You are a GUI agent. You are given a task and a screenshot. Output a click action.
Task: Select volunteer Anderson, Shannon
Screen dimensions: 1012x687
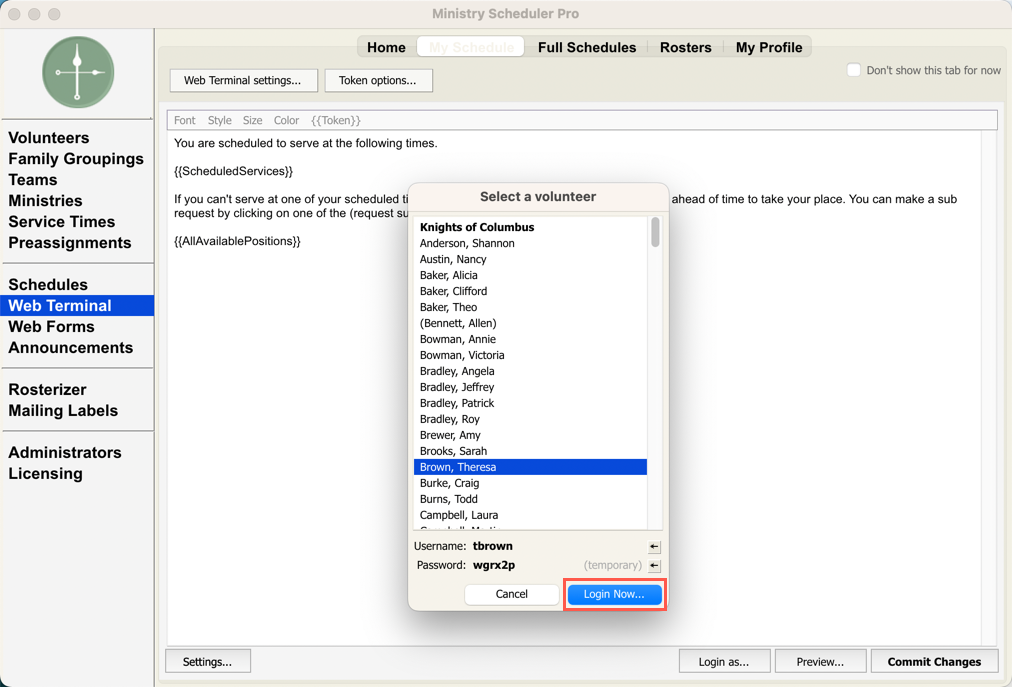point(531,243)
